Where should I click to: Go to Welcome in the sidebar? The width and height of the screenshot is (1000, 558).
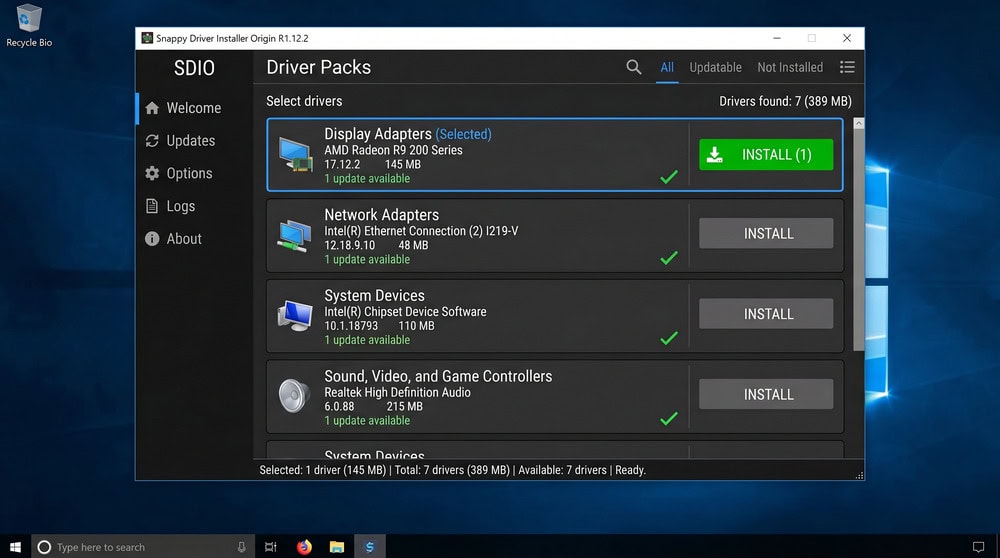pos(194,108)
